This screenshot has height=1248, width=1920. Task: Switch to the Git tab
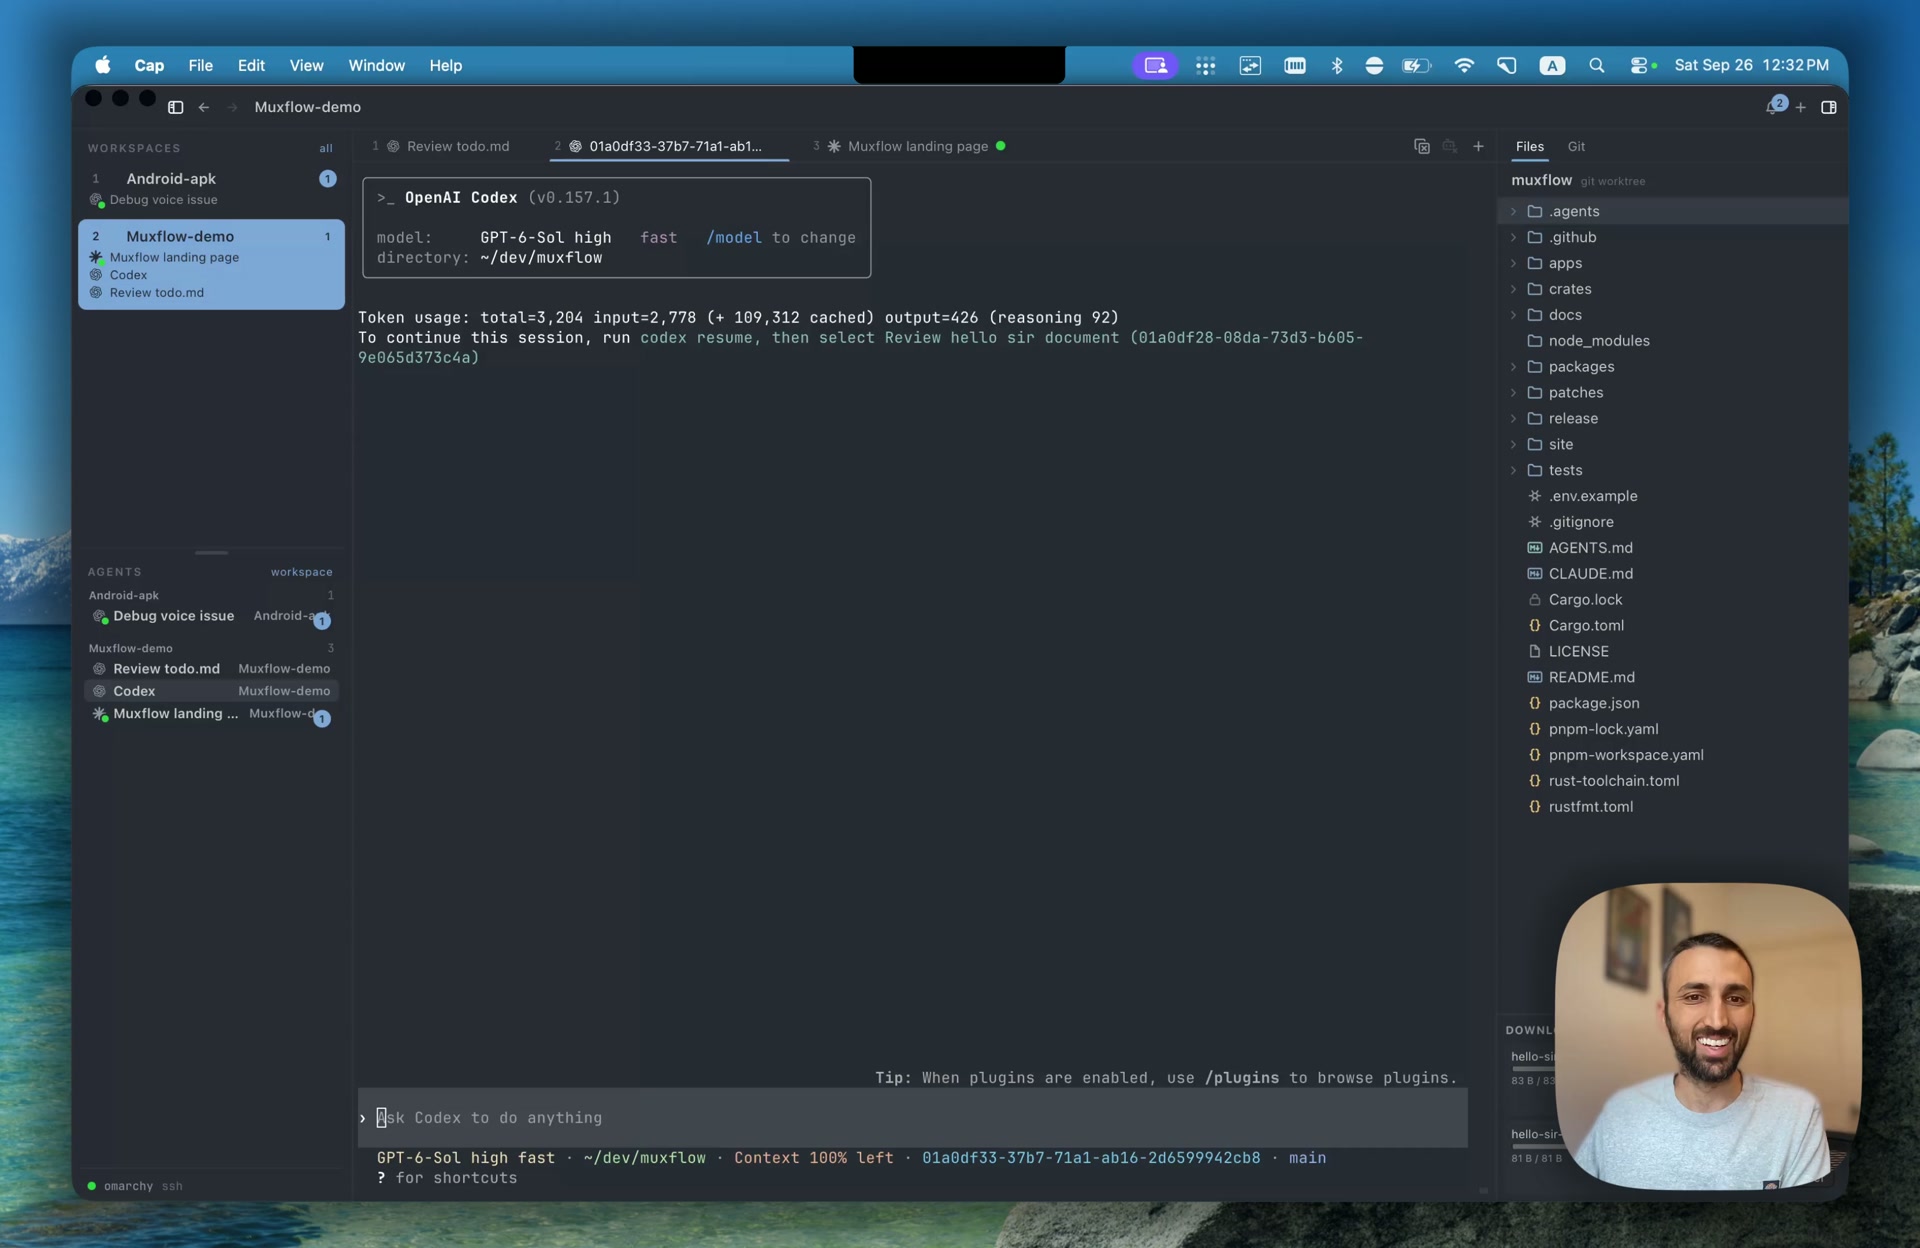[x=1576, y=147]
